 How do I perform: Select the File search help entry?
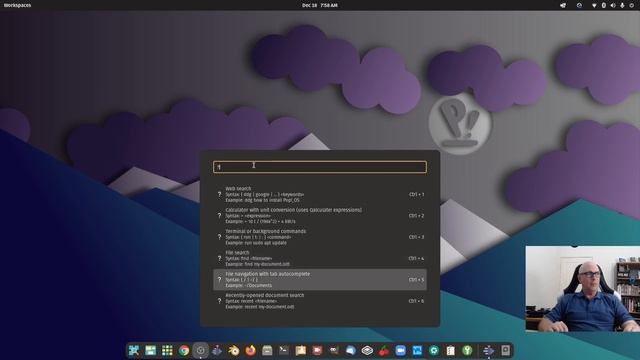point(320,258)
